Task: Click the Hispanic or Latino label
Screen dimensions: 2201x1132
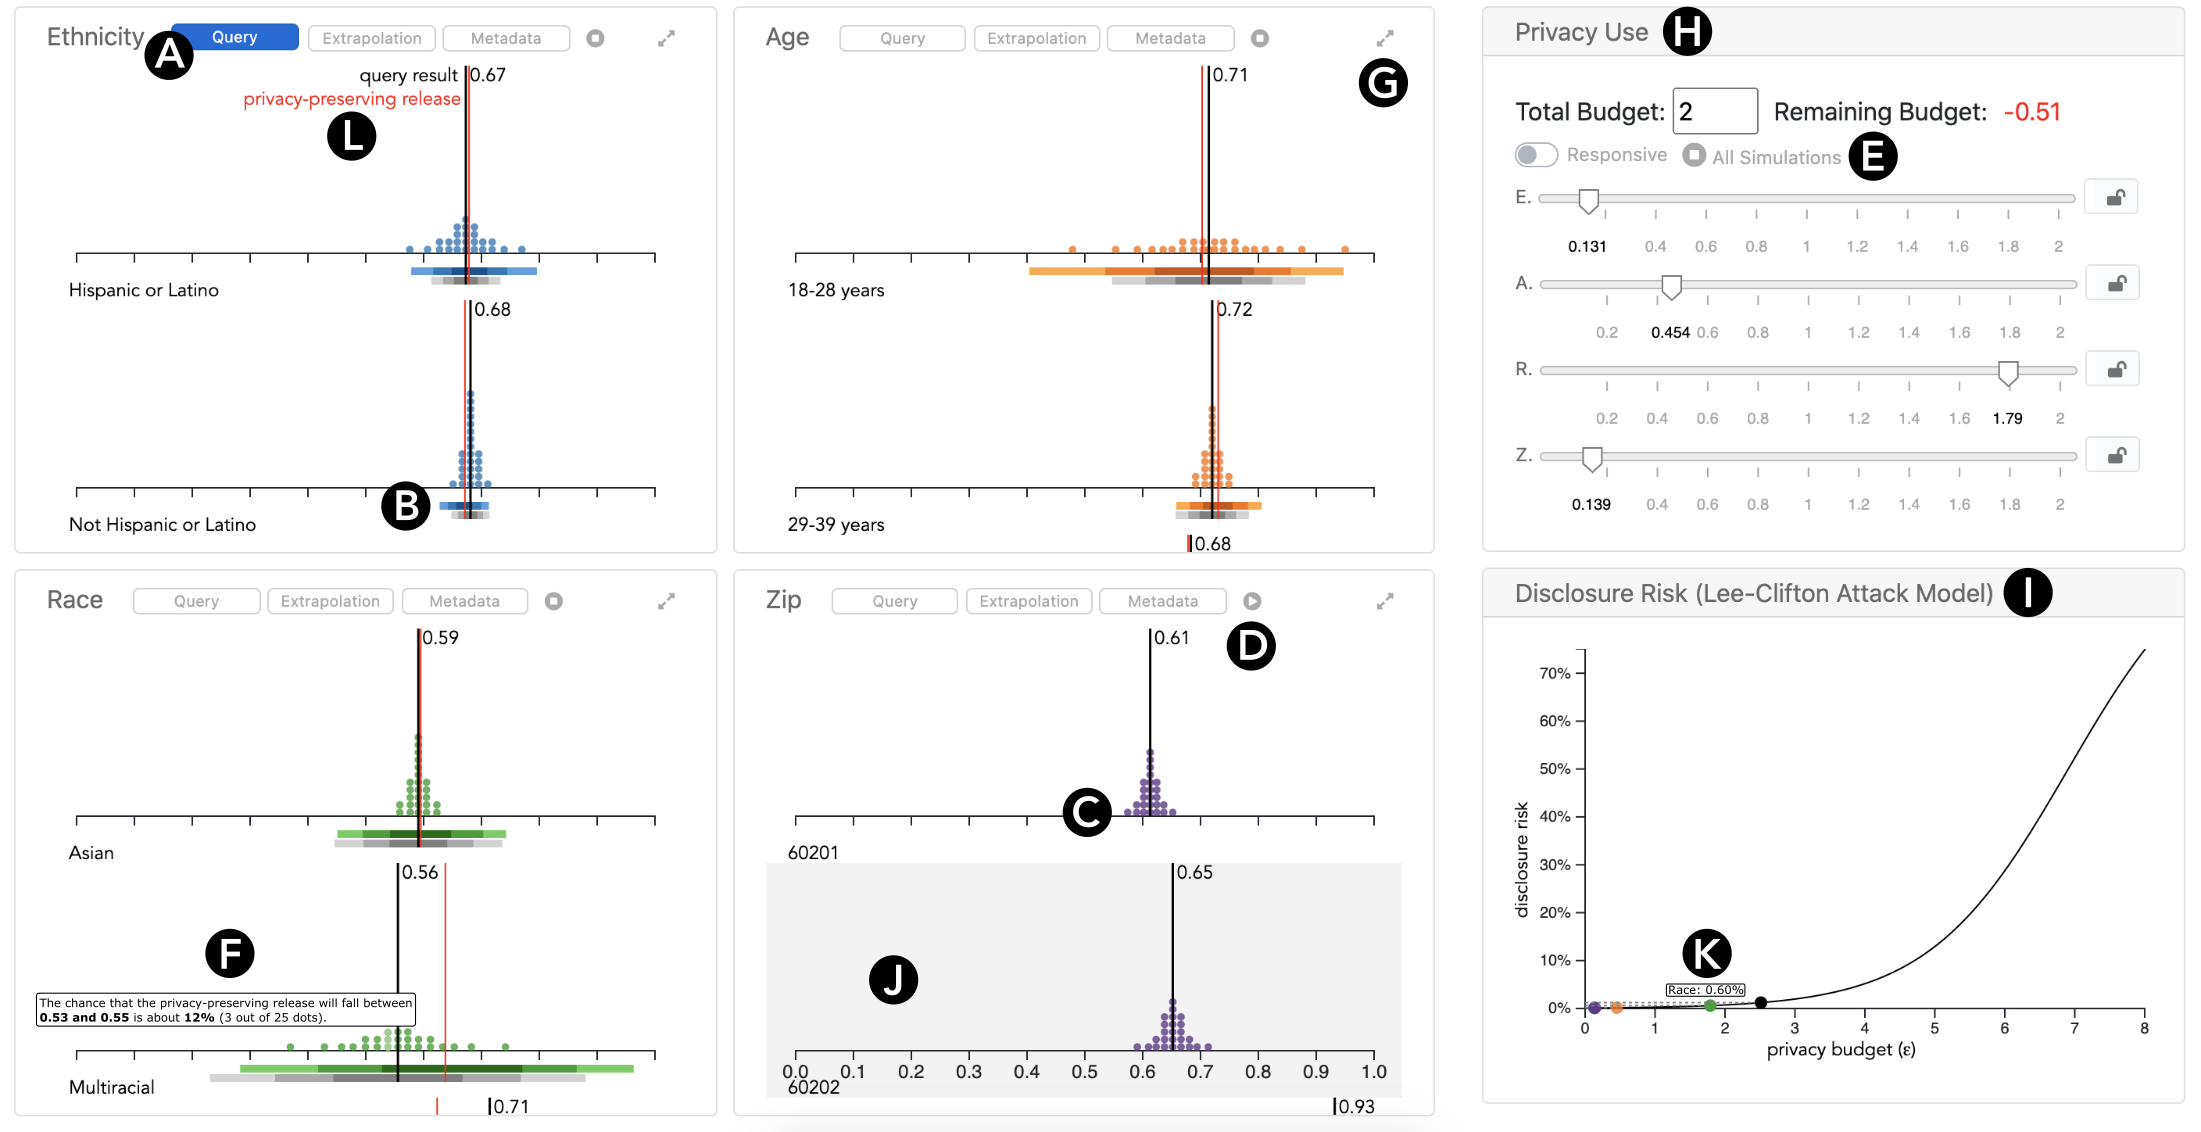Action: pos(144,290)
